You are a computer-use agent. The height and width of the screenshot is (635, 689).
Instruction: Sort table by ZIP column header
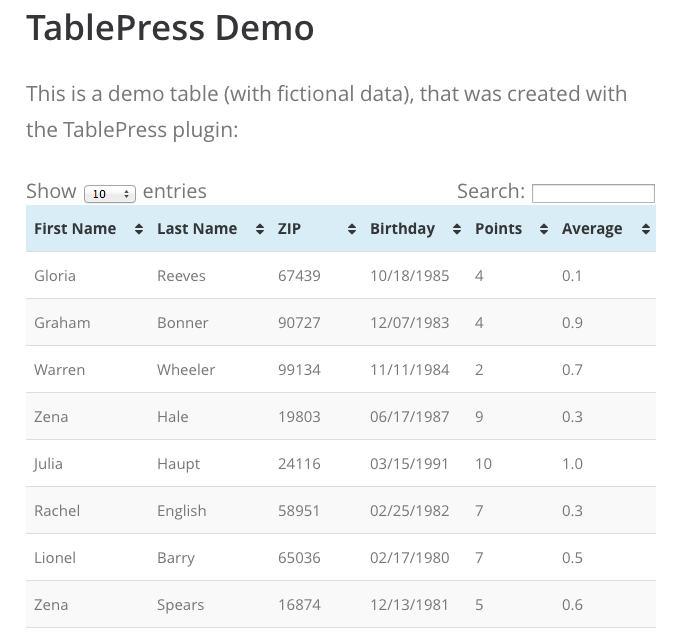coord(316,229)
